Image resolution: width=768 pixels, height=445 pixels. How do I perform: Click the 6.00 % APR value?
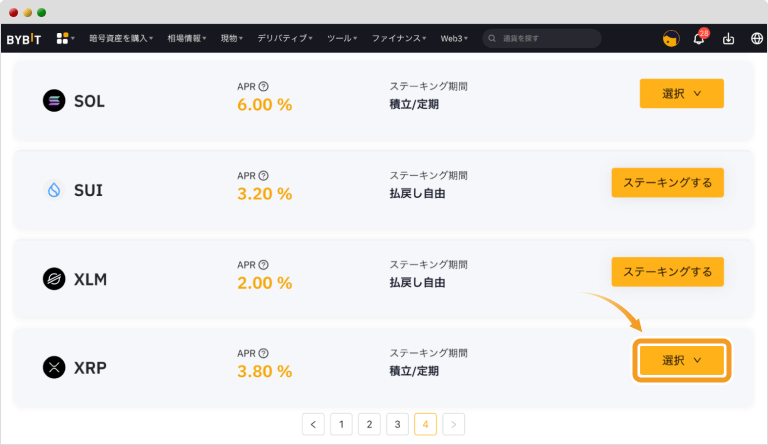264,105
